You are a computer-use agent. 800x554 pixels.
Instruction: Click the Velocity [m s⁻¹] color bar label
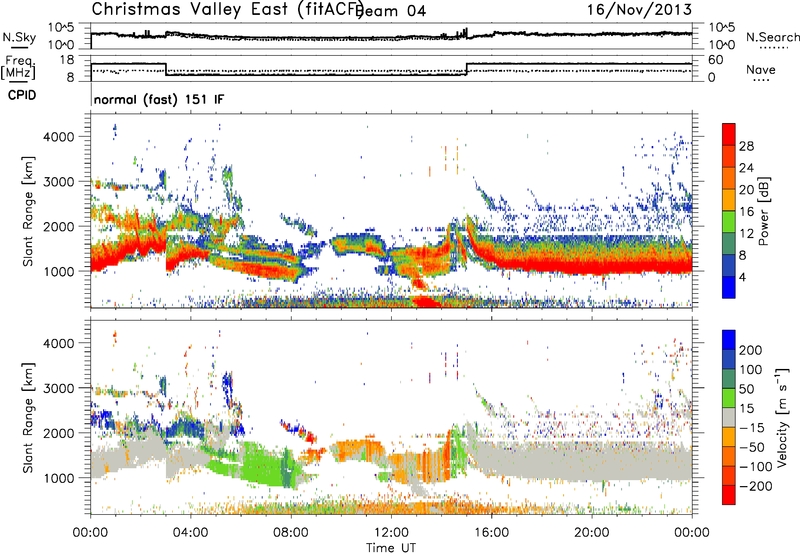click(782, 417)
